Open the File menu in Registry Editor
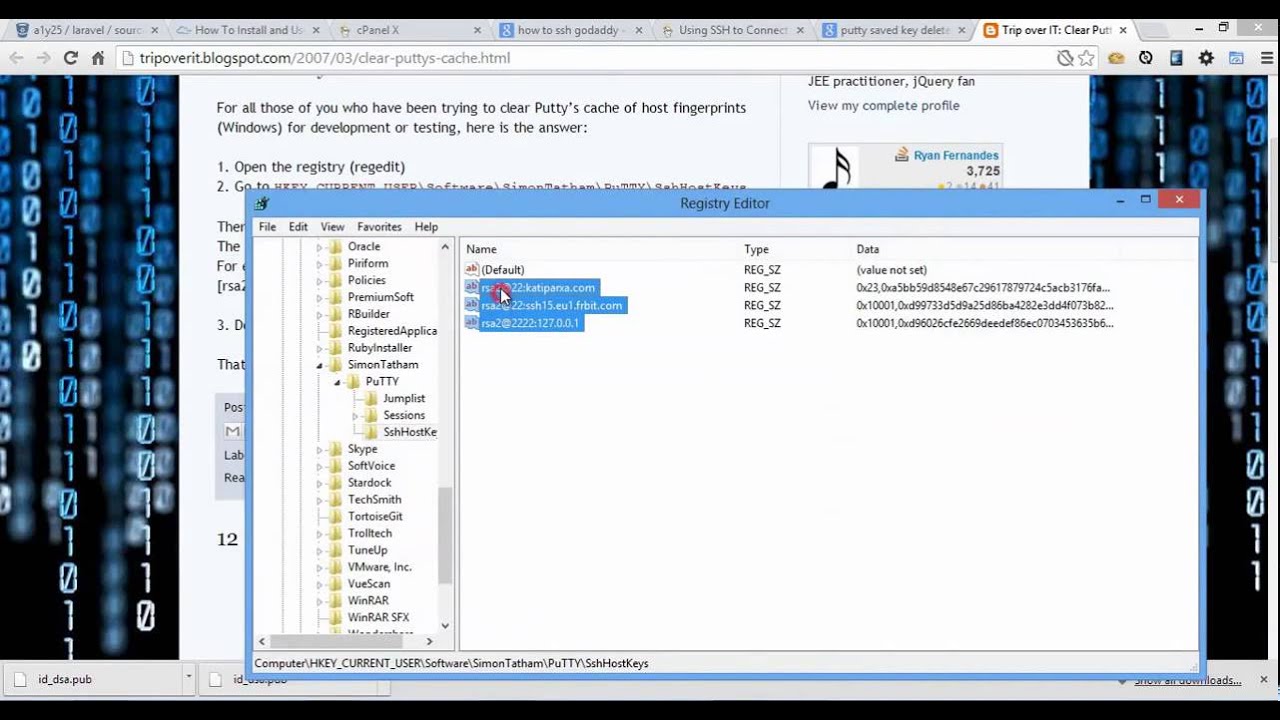 267,227
